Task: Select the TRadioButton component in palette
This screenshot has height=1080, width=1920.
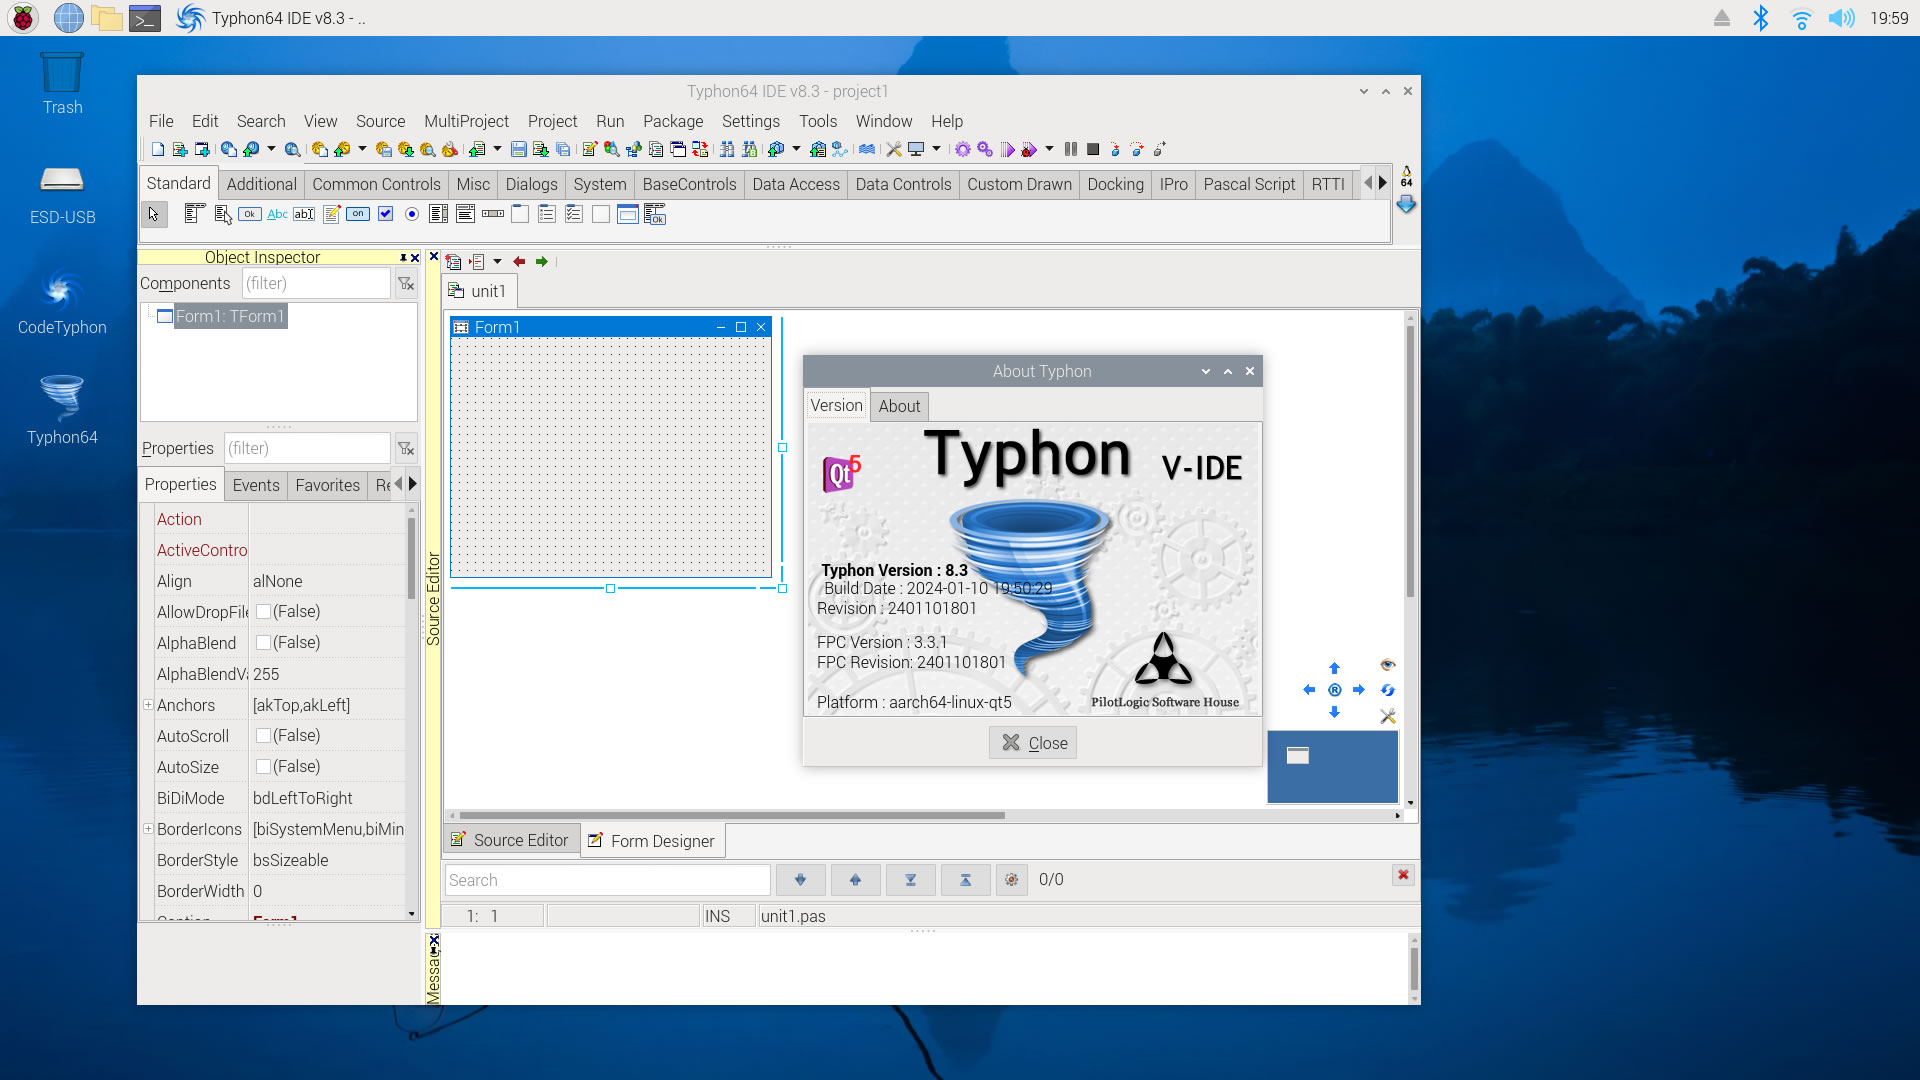Action: pos(412,214)
